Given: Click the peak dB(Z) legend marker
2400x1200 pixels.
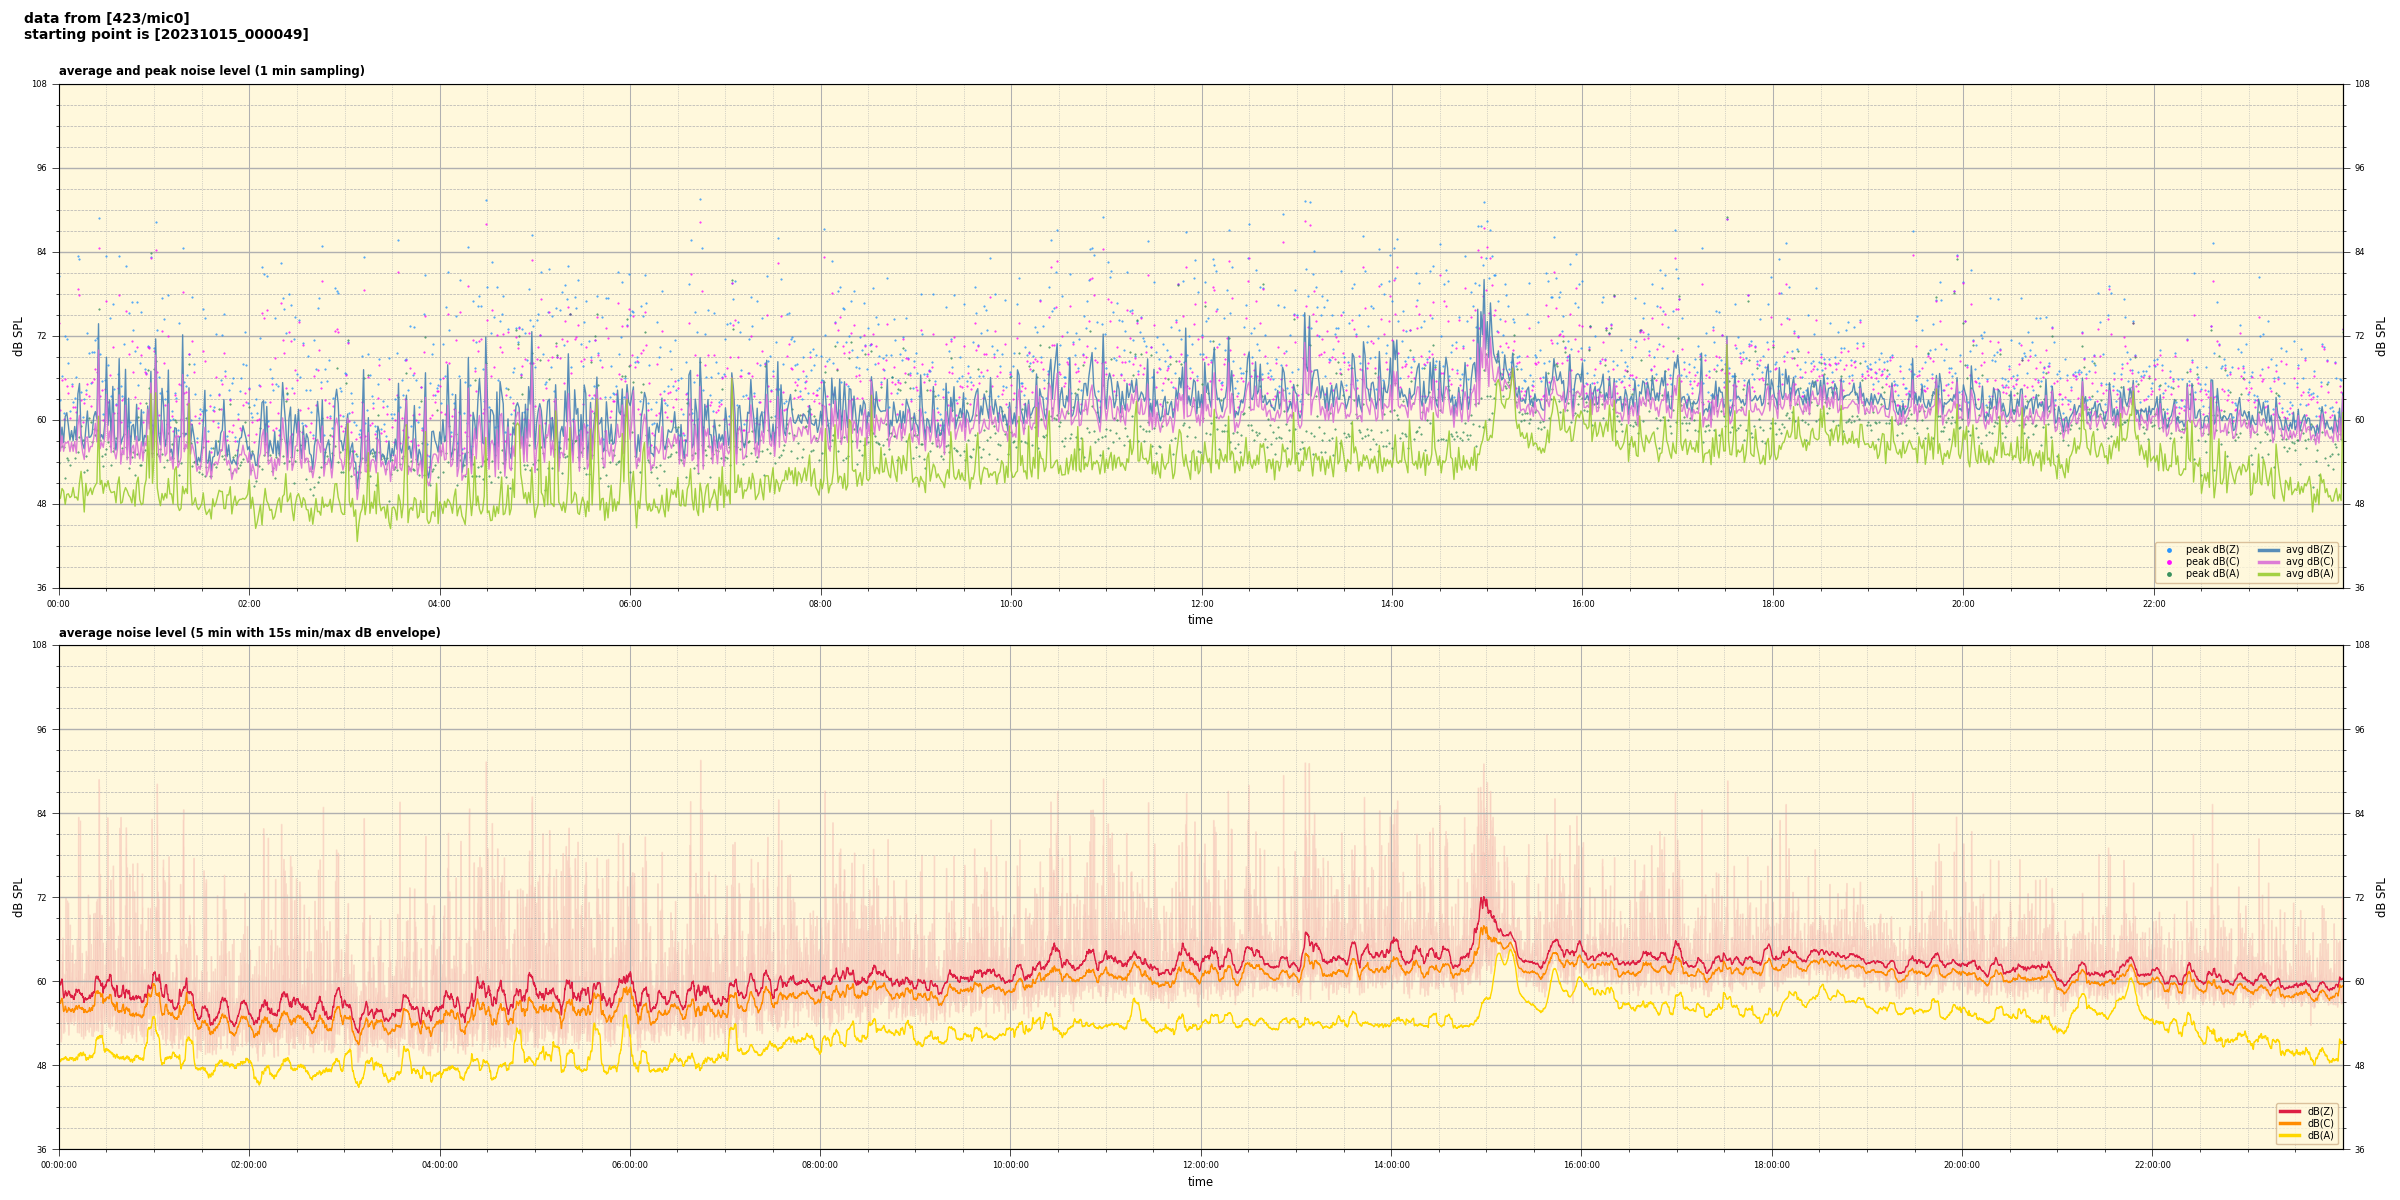Looking at the screenshot, I should [2169, 550].
